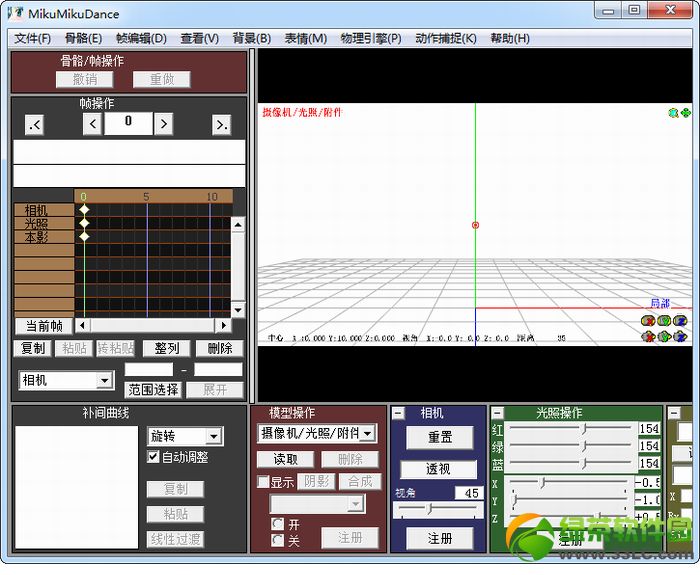Click the range end frame input field

218,370
